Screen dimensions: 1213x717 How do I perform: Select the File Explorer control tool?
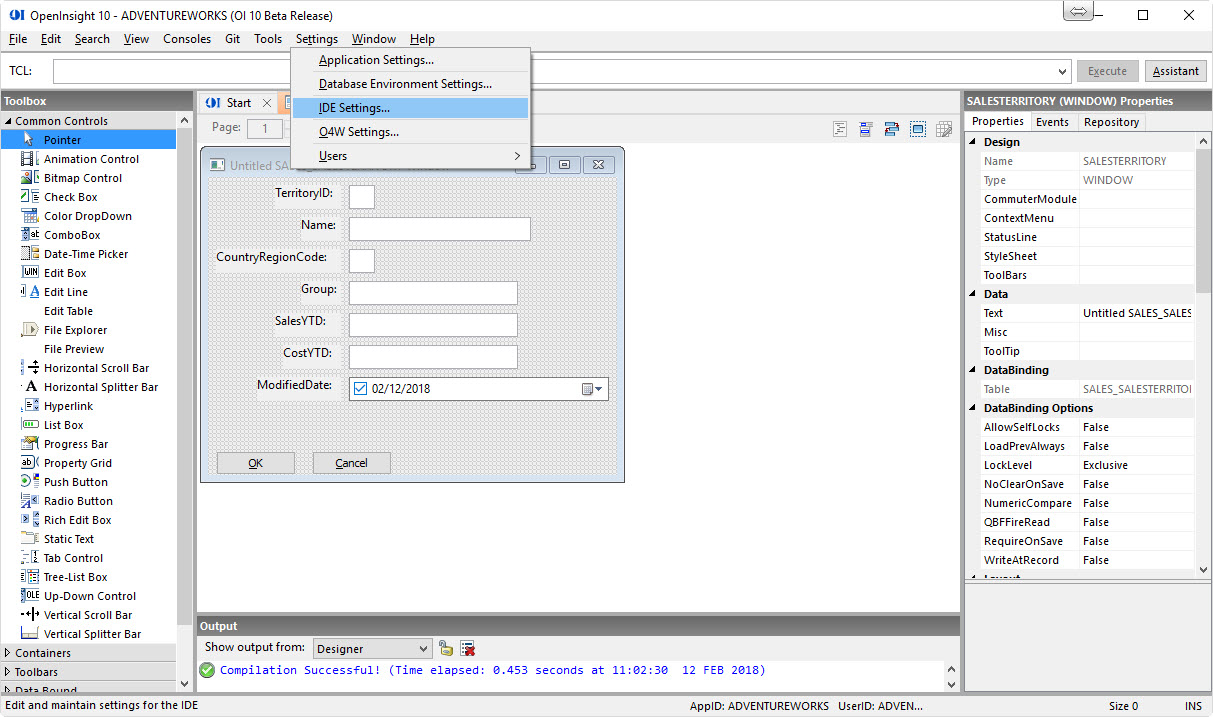coord(88,330)
